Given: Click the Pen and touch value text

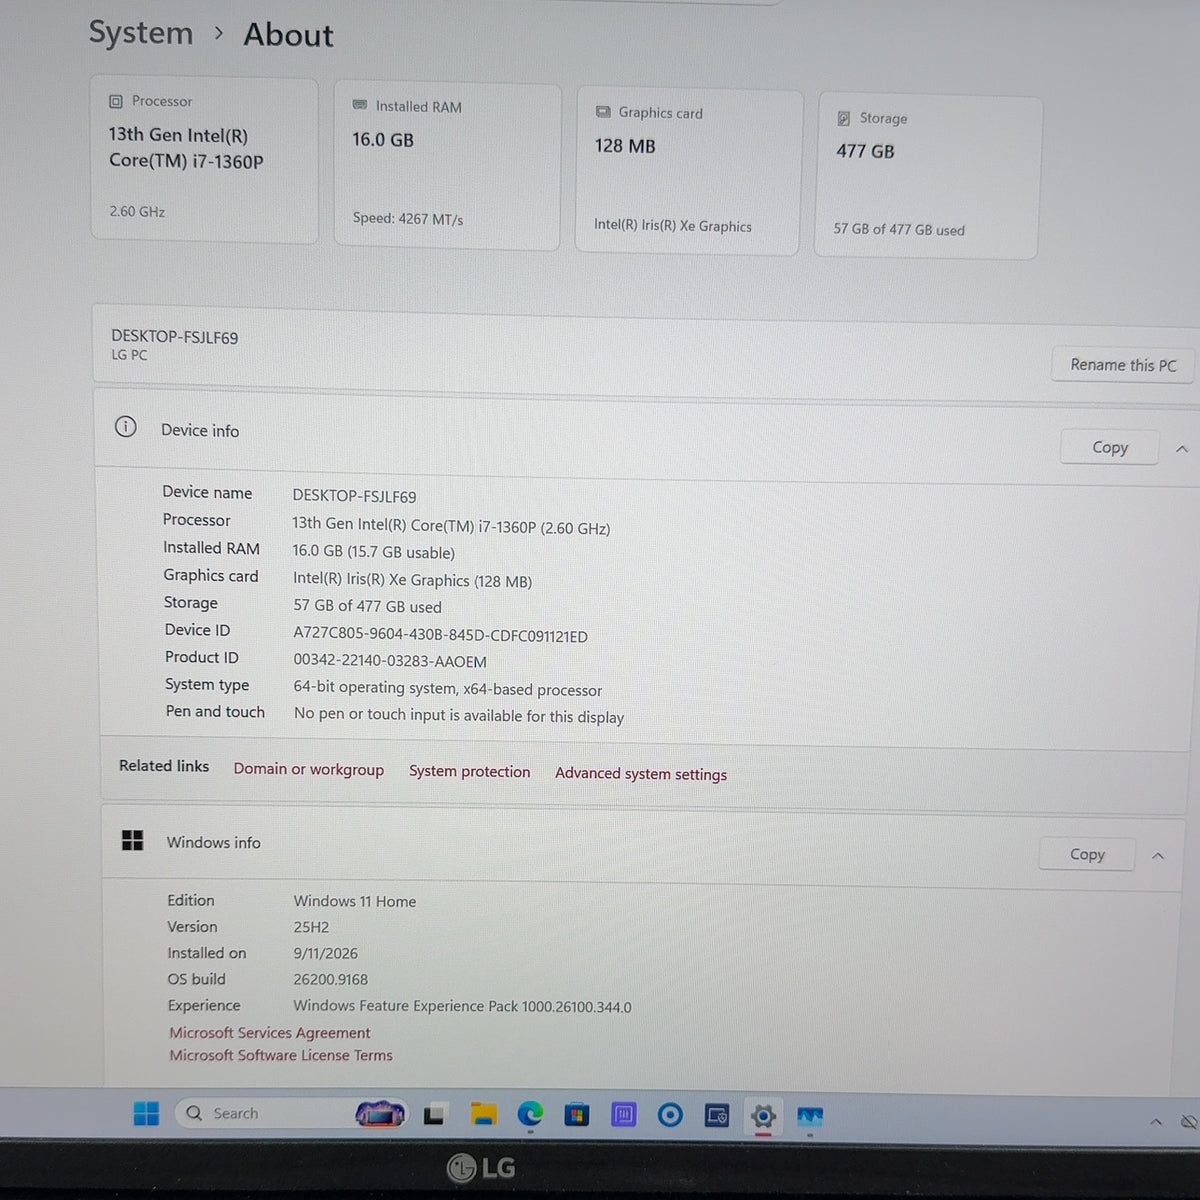Looking at the screenshot, I should pos(459,716).
